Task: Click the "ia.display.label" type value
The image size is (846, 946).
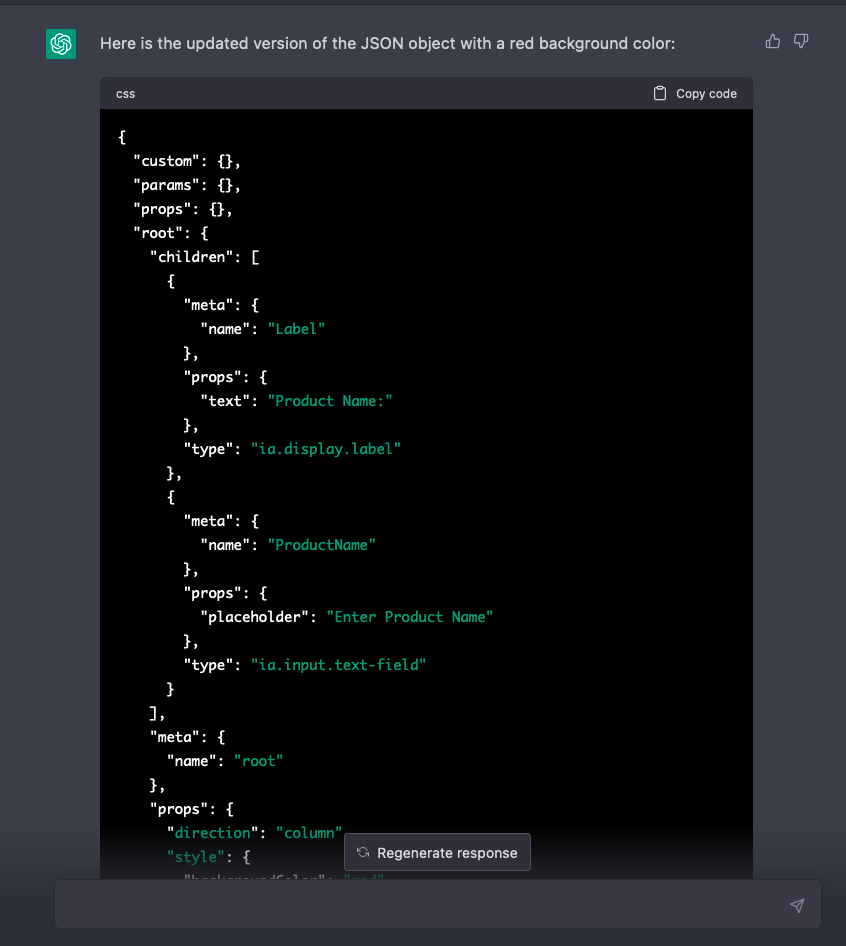Action: 326,449
